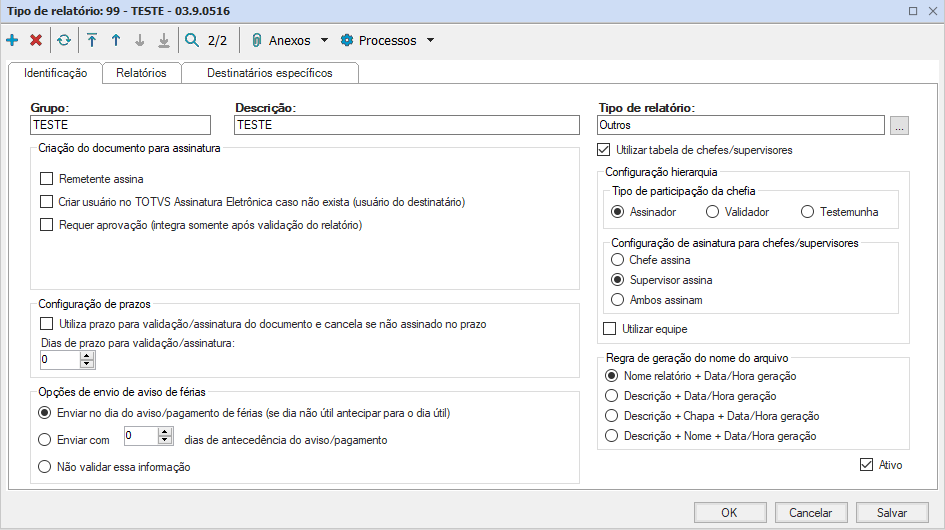Select Nome relatório + Data/Hora geração

coord(612,376)
